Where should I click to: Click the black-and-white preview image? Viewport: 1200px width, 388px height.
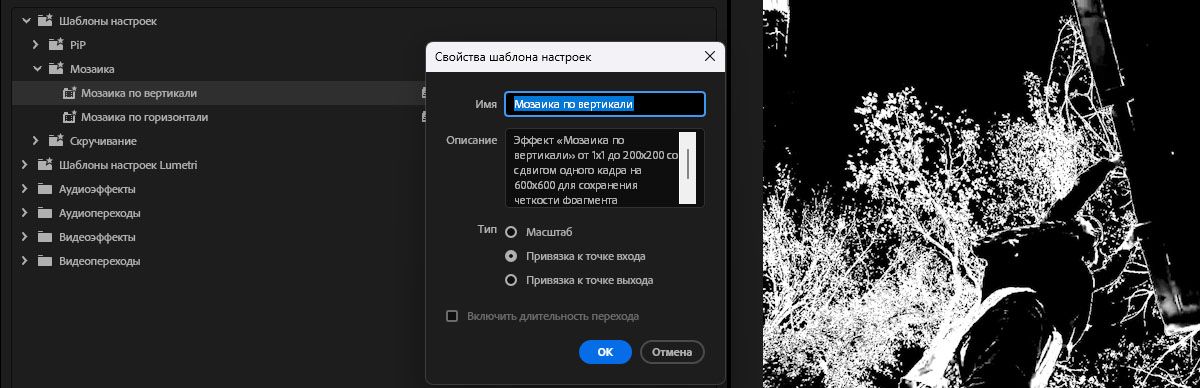pos(981,194)
